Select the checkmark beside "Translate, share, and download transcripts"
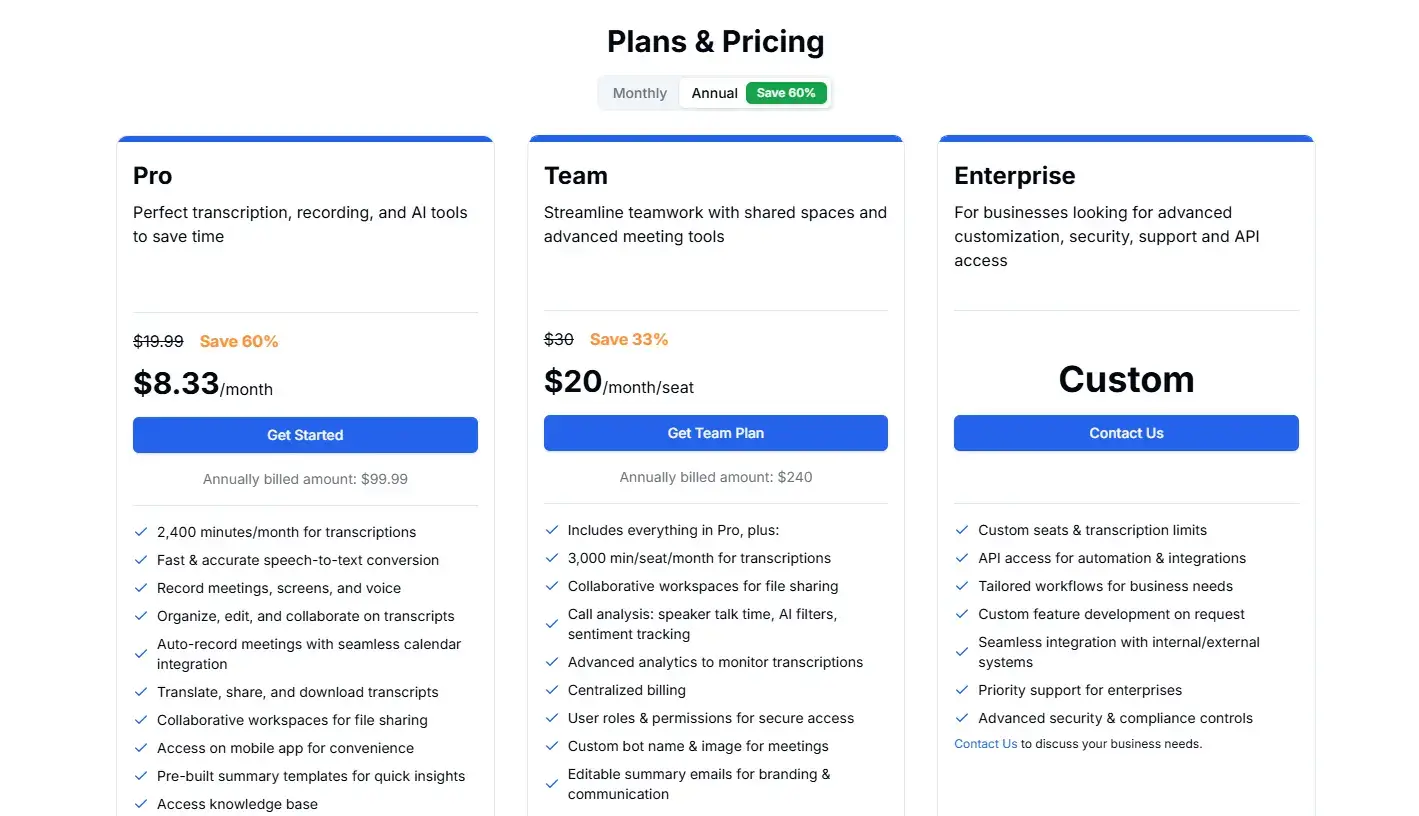The width and height of the screenshot is (1419, 816). (140, 691)
